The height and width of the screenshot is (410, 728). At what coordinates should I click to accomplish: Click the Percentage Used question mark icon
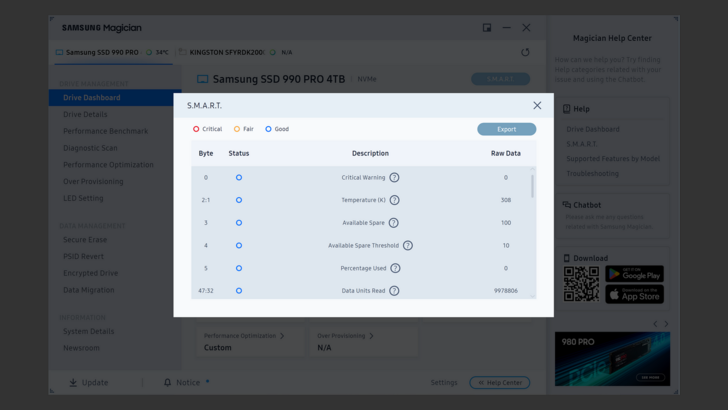click(396, 268)
